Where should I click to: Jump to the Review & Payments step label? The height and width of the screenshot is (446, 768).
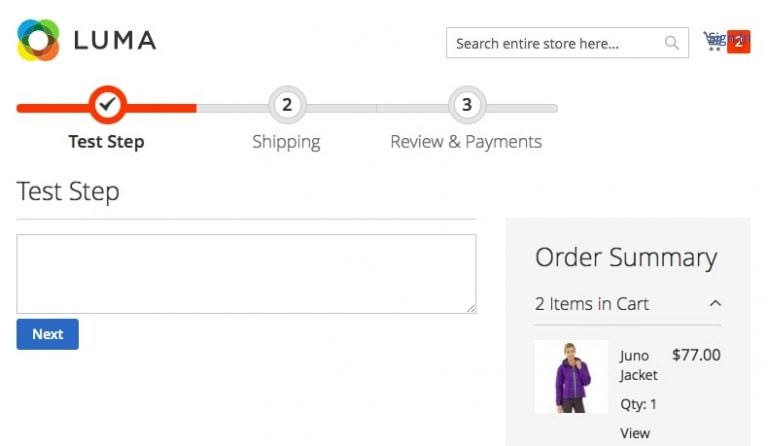[466, 142]
